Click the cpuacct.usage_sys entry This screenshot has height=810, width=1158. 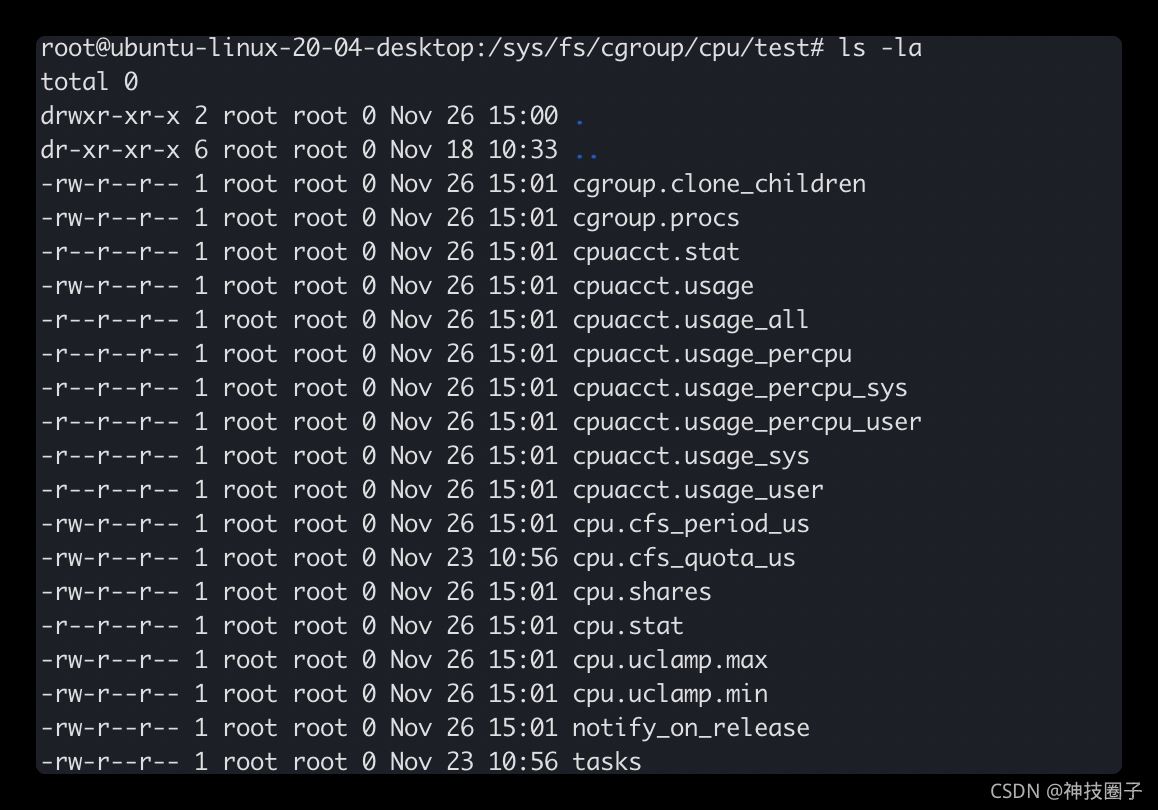[690, 456]
